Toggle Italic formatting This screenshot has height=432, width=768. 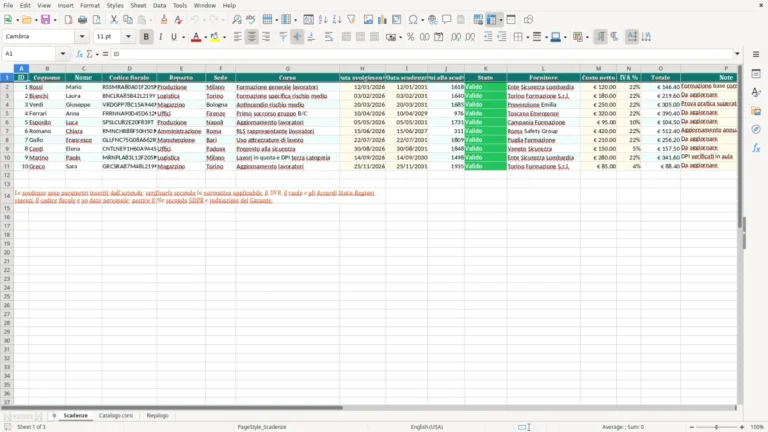tap(160, 37)
